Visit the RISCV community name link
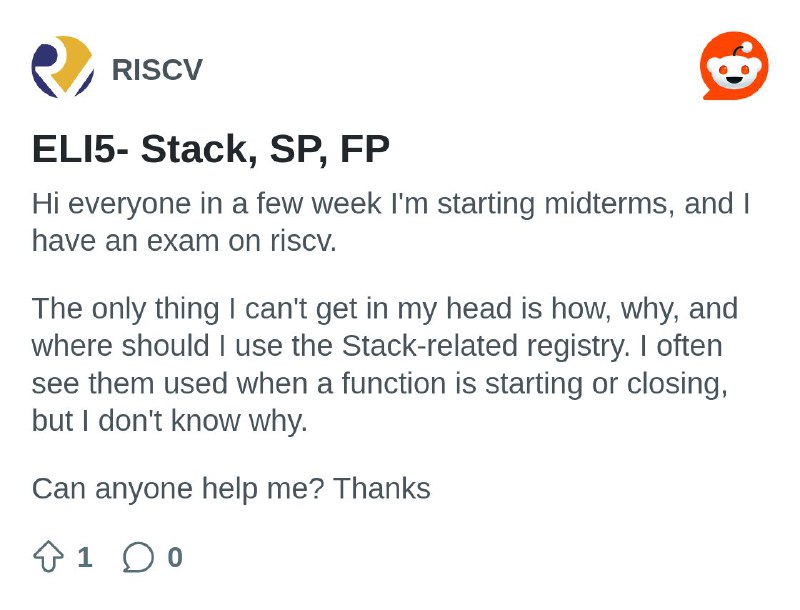 tap(157, 69)
